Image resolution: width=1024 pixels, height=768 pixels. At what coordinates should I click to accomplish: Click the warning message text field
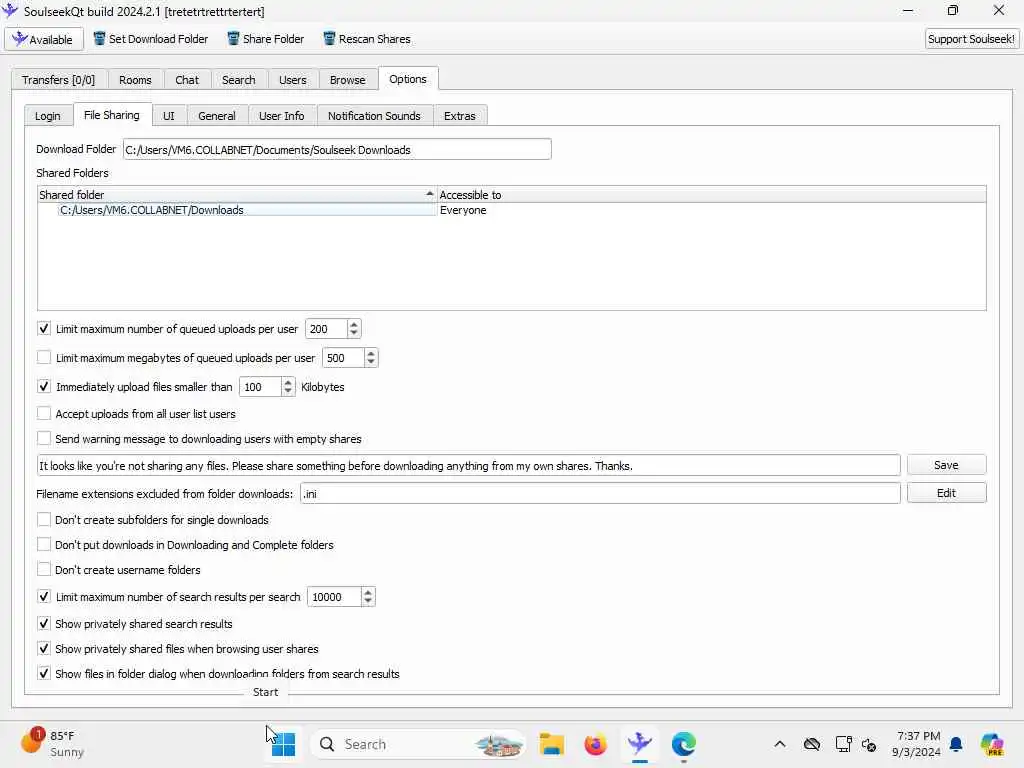coord(469,466)
